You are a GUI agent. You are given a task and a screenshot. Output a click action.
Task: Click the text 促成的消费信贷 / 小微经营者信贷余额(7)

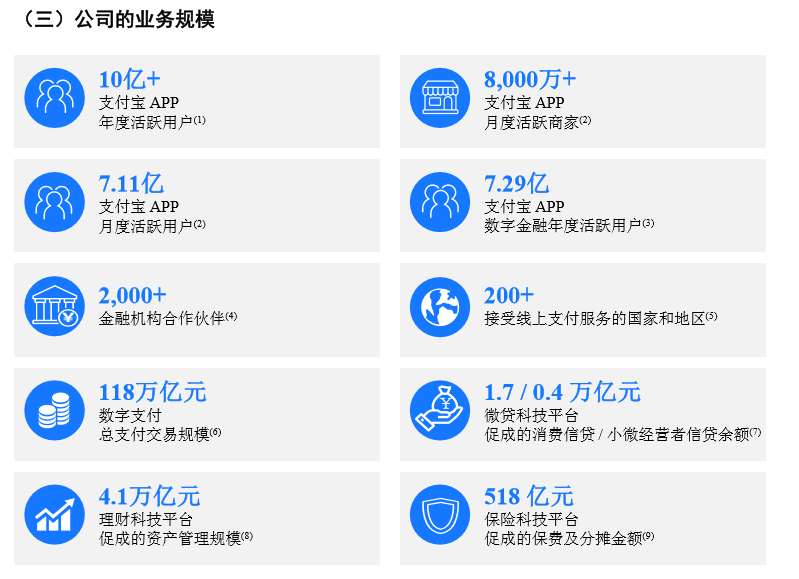point(623,434)
